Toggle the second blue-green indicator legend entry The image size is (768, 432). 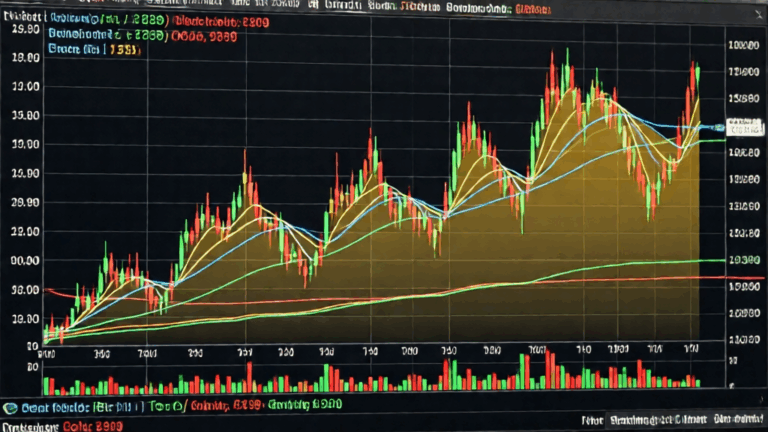coord(108,35)
